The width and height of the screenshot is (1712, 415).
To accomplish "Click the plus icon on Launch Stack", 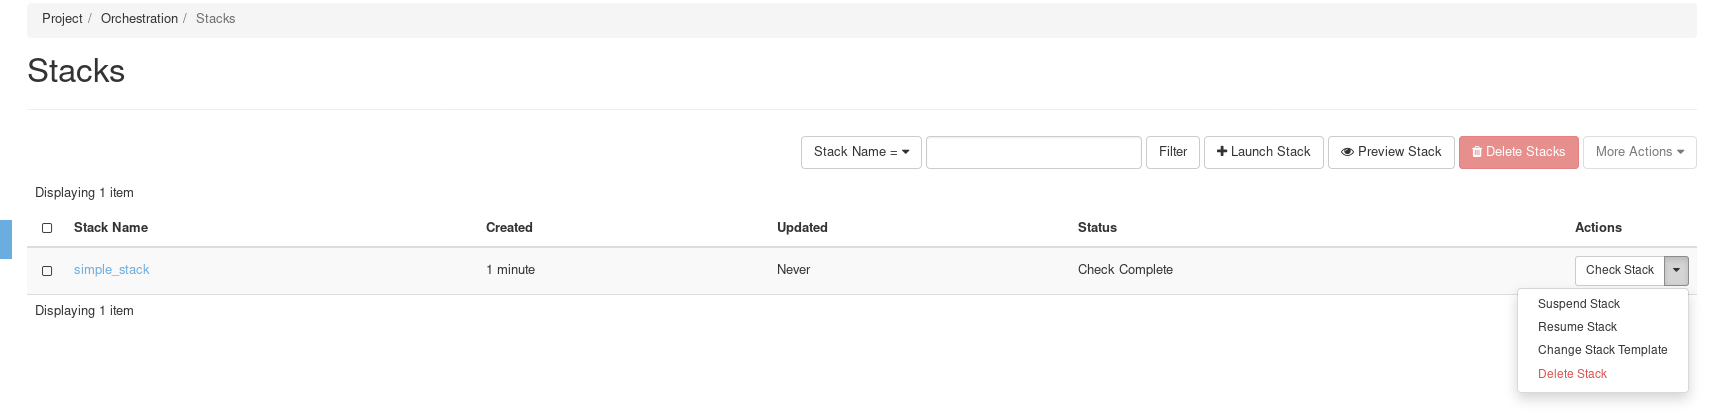I will 1222,152.
